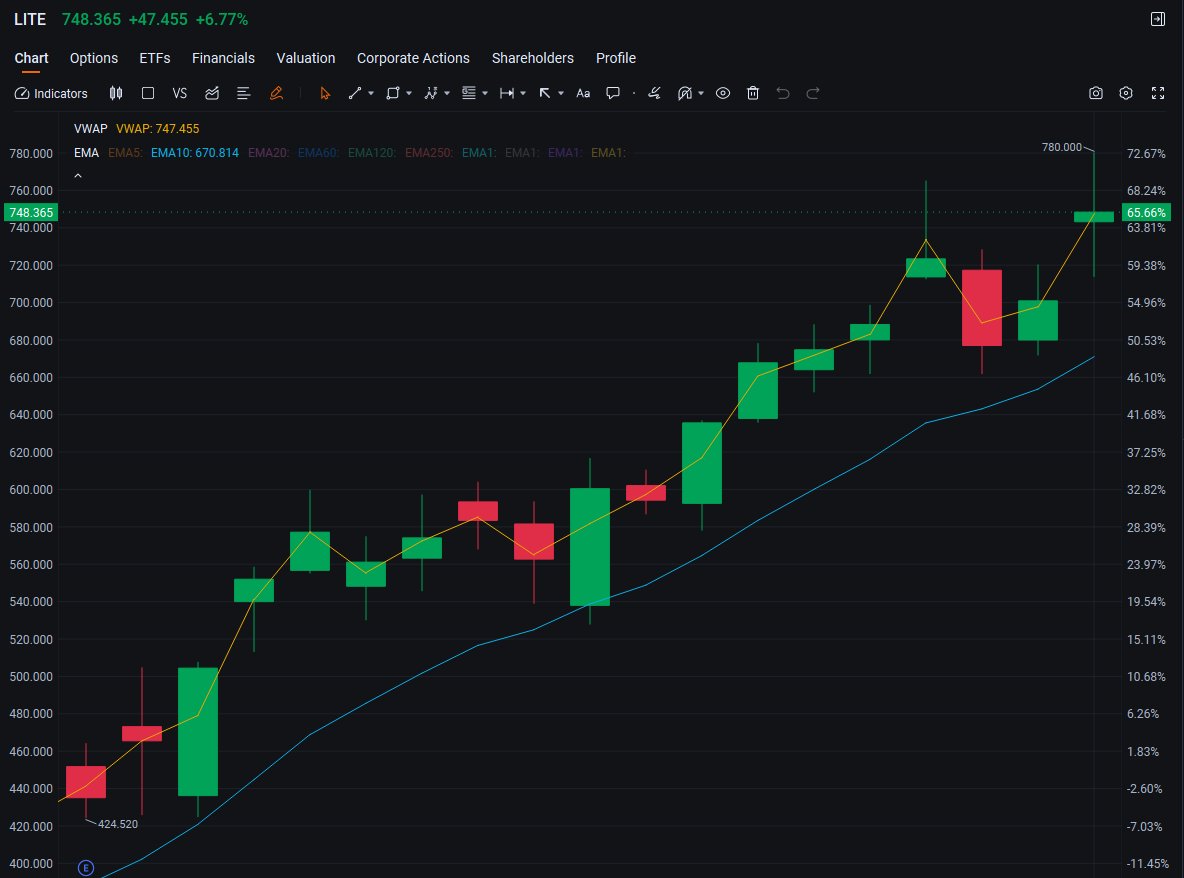
Task: Toggle the EMA250 line in legend
Action: 429,153
